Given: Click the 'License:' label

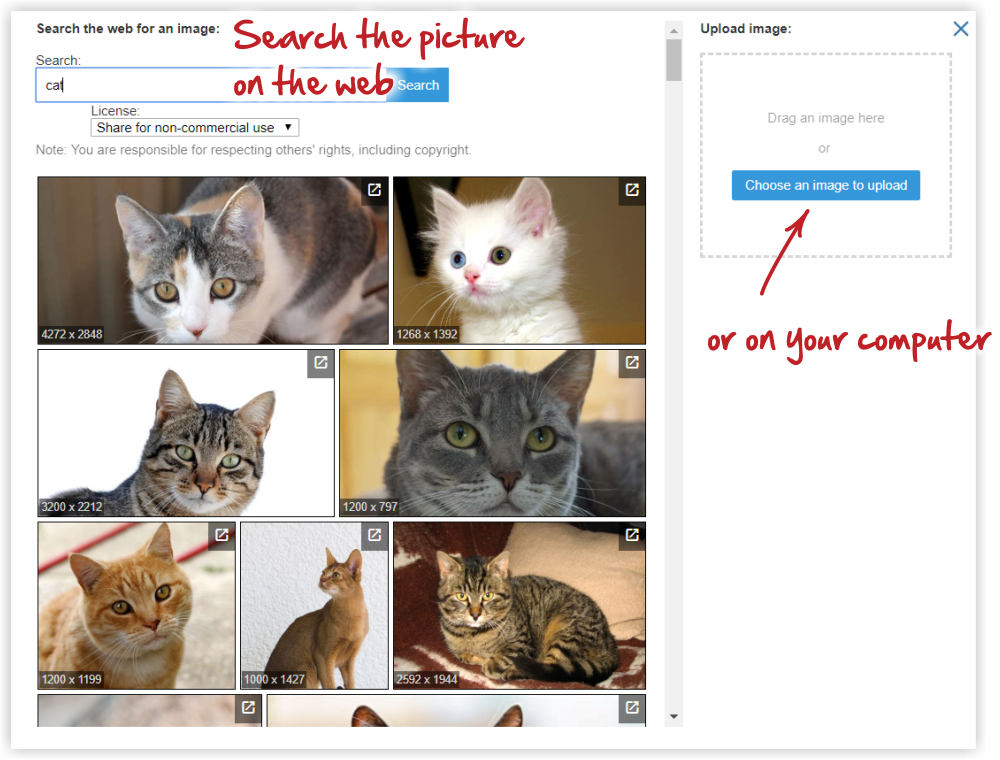Looking at the screenshot, I should (x=115, y=110).
